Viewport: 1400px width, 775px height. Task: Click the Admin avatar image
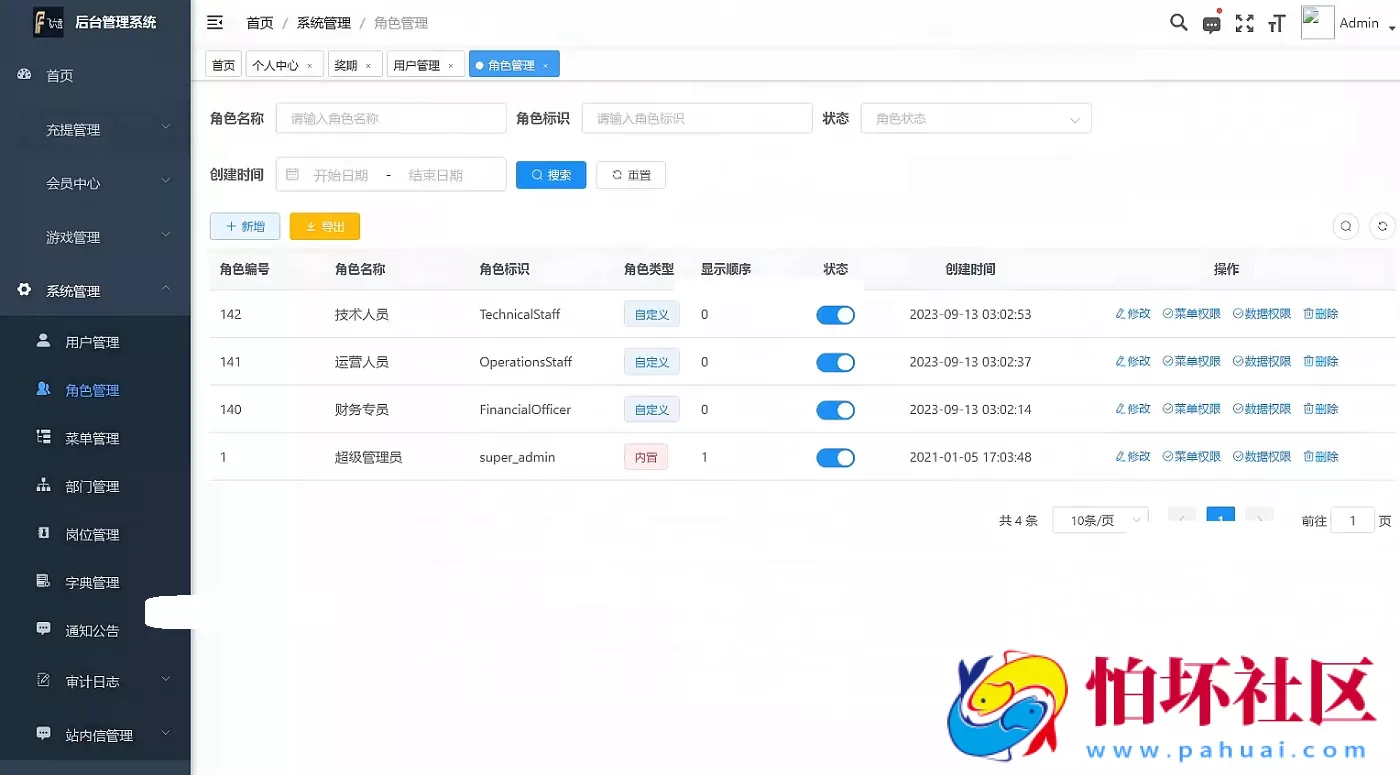click(1317, 21)
